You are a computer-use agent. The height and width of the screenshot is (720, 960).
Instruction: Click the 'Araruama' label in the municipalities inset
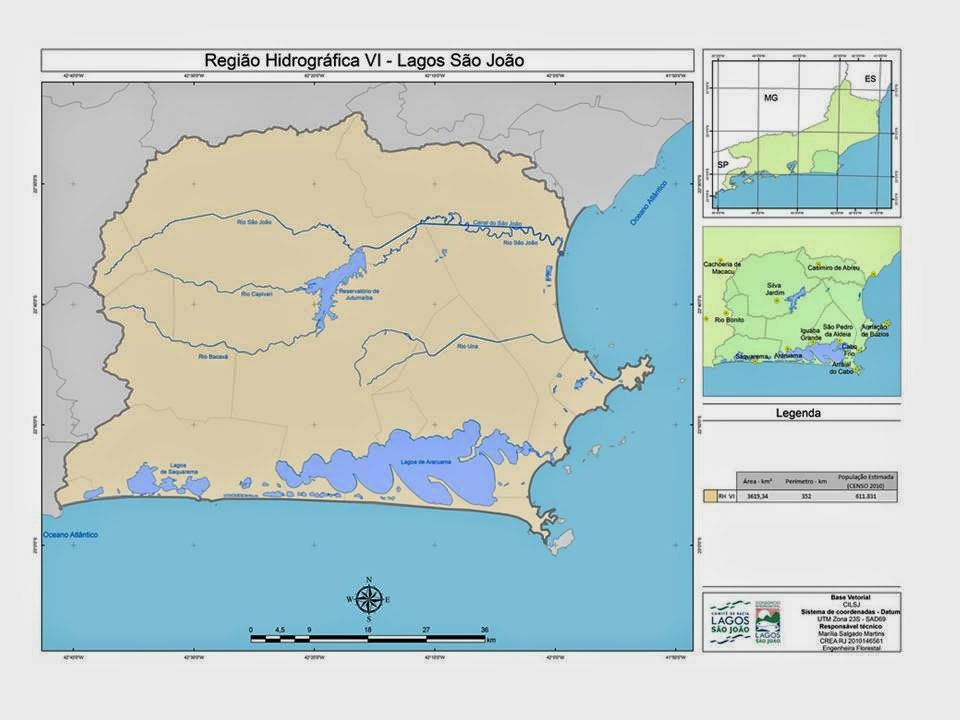(788, 355)
